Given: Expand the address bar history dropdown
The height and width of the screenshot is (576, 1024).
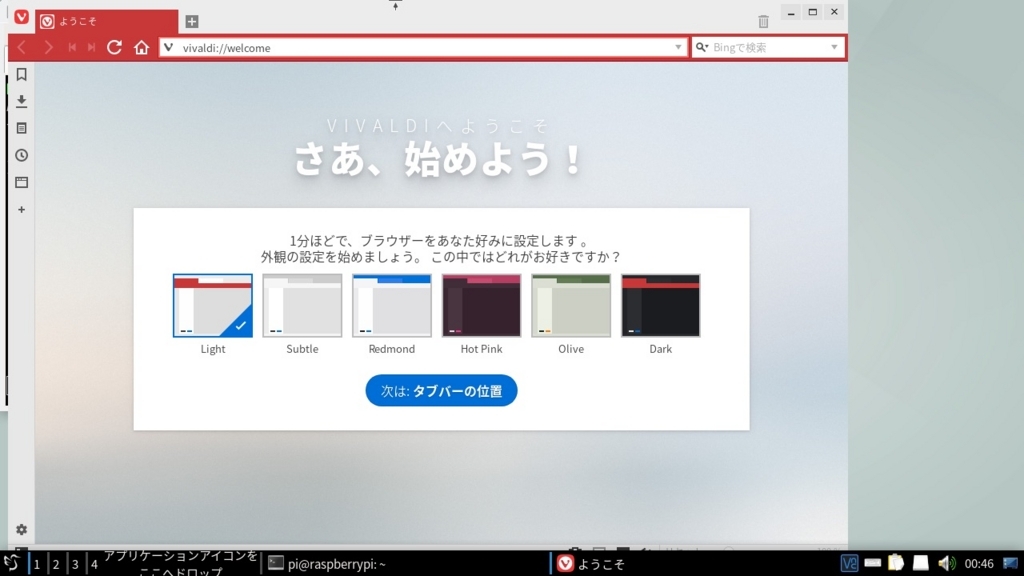Looking at the screenshot, I should pos(678,48).
